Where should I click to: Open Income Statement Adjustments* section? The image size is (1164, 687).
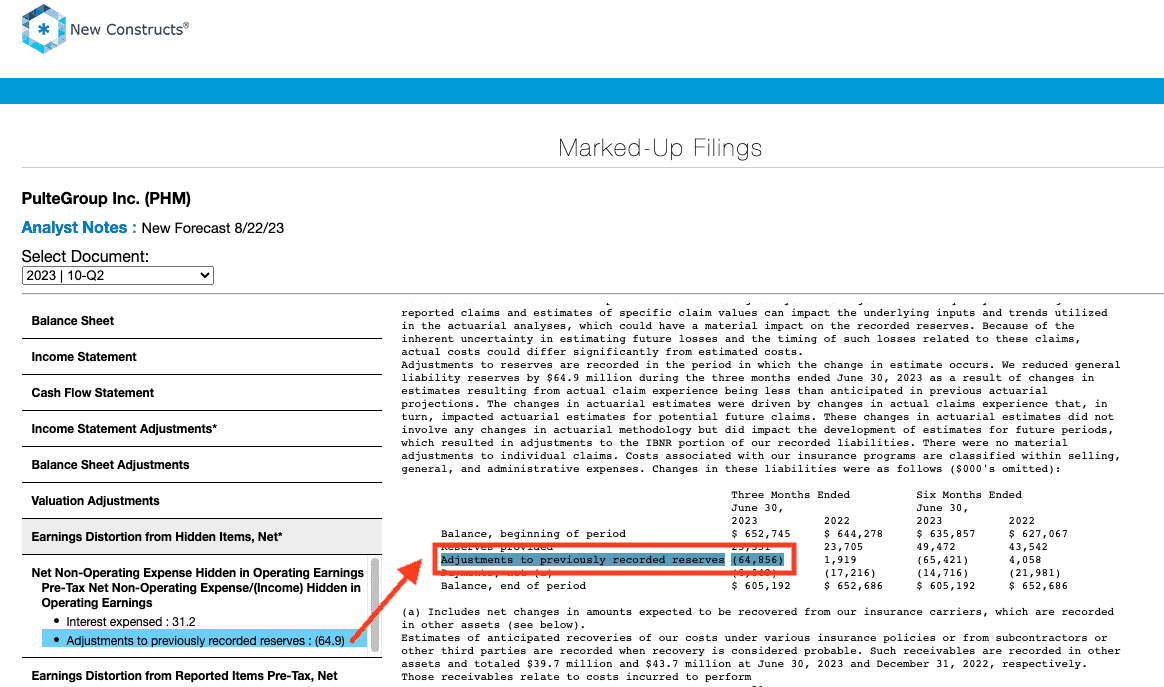pyautogui.click(x=202, y=429)
